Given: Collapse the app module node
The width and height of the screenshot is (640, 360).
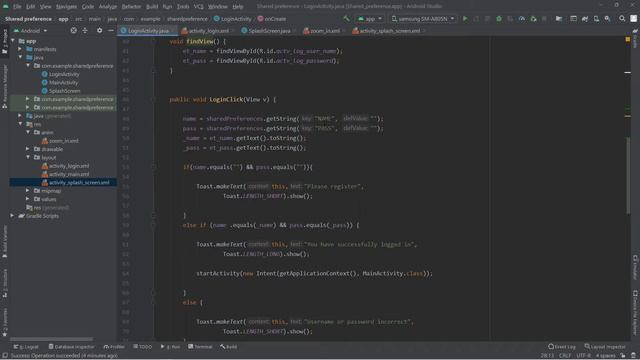Looking at the screenshot, I should tap(13, 41).
